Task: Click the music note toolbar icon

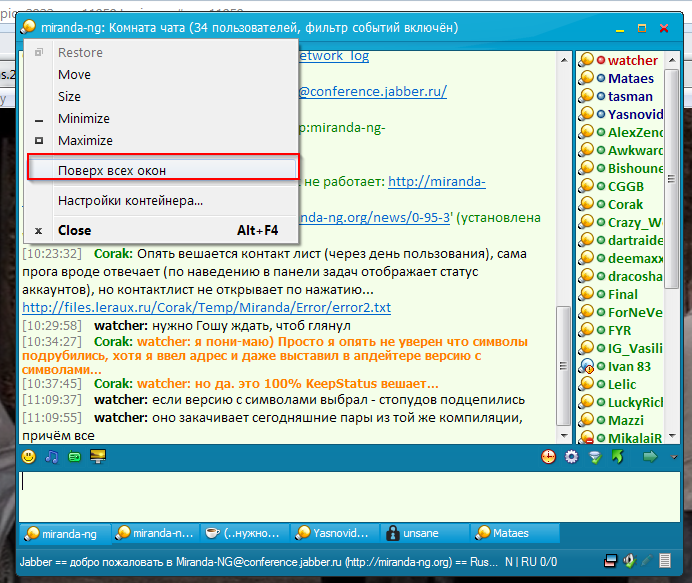Action: (52, 456)
